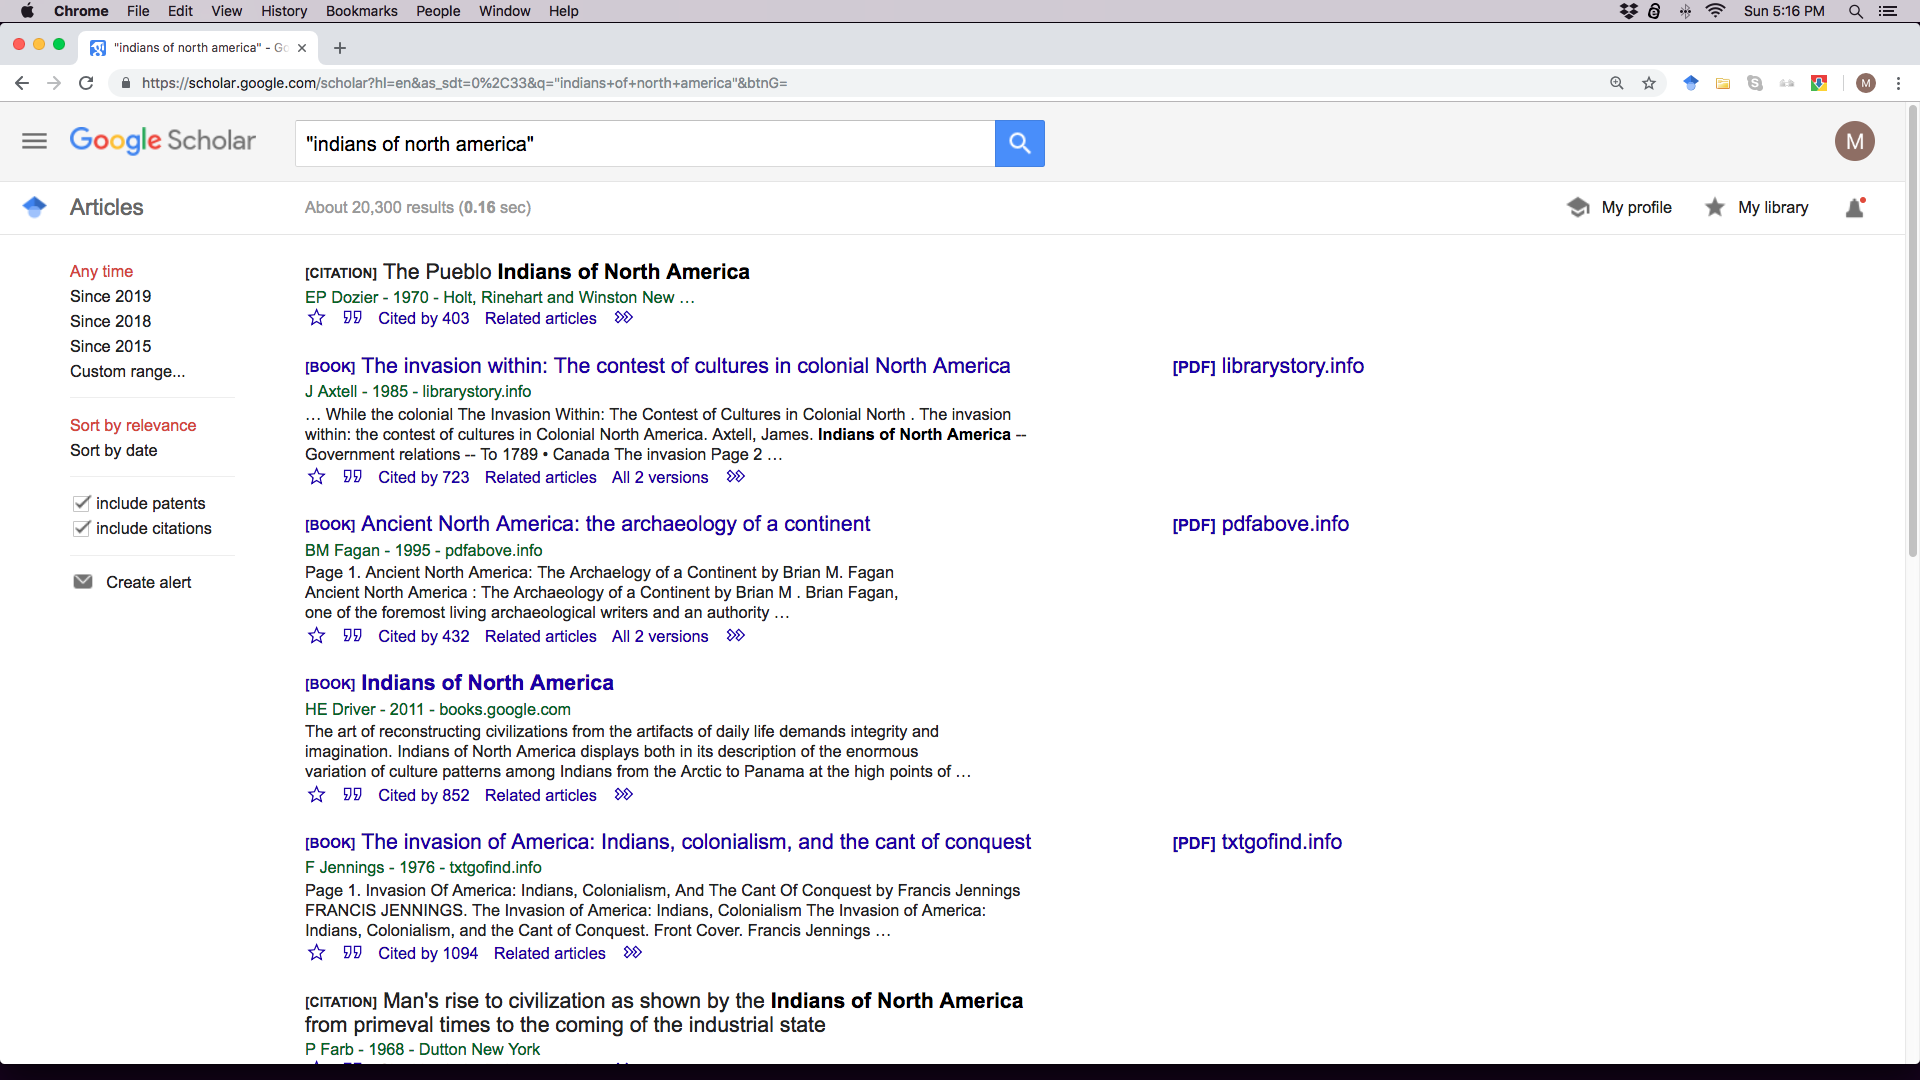Select Sort by date option

coord(113,450)
